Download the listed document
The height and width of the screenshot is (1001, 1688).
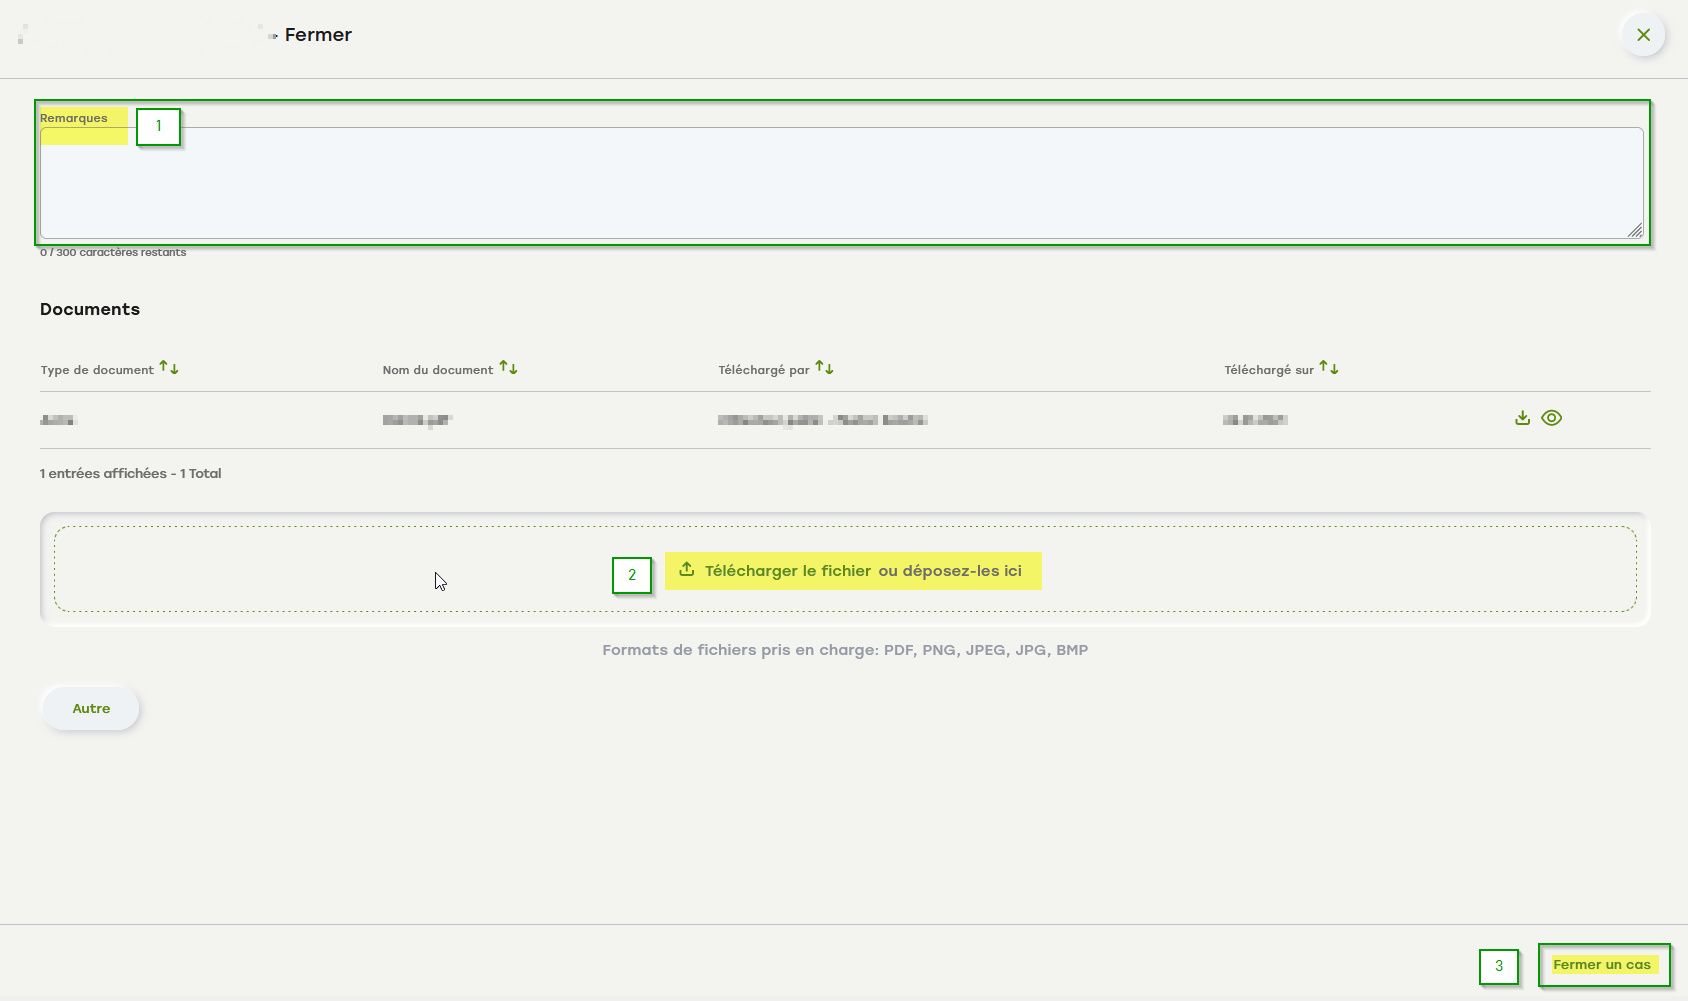[1522, 418]
